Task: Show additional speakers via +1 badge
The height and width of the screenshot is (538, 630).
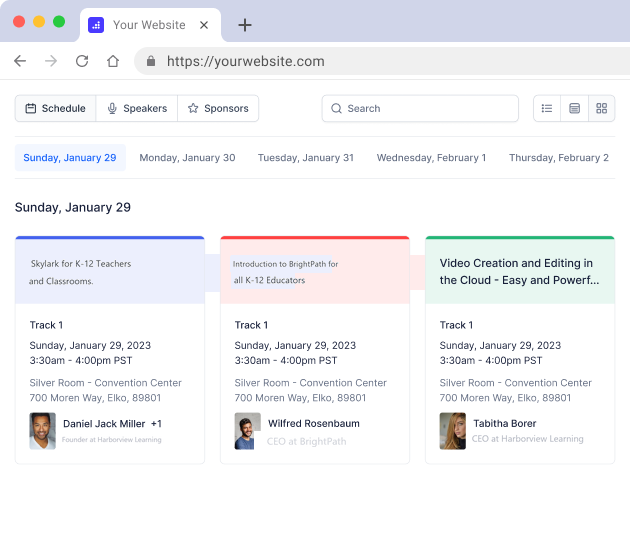Action: [x=156, y=423]
